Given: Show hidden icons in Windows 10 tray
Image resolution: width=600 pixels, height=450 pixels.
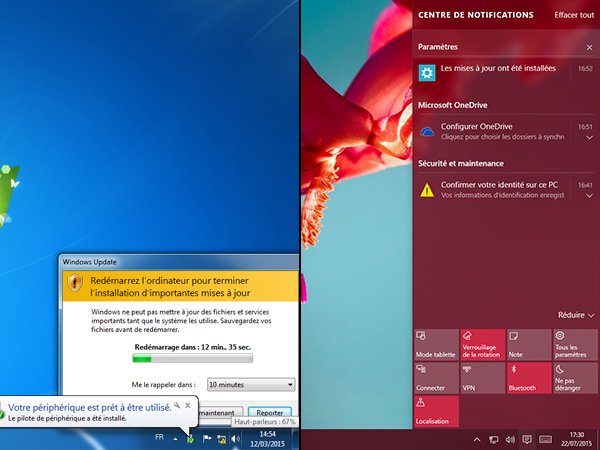Looking at the screenshot, I should 477,439.
